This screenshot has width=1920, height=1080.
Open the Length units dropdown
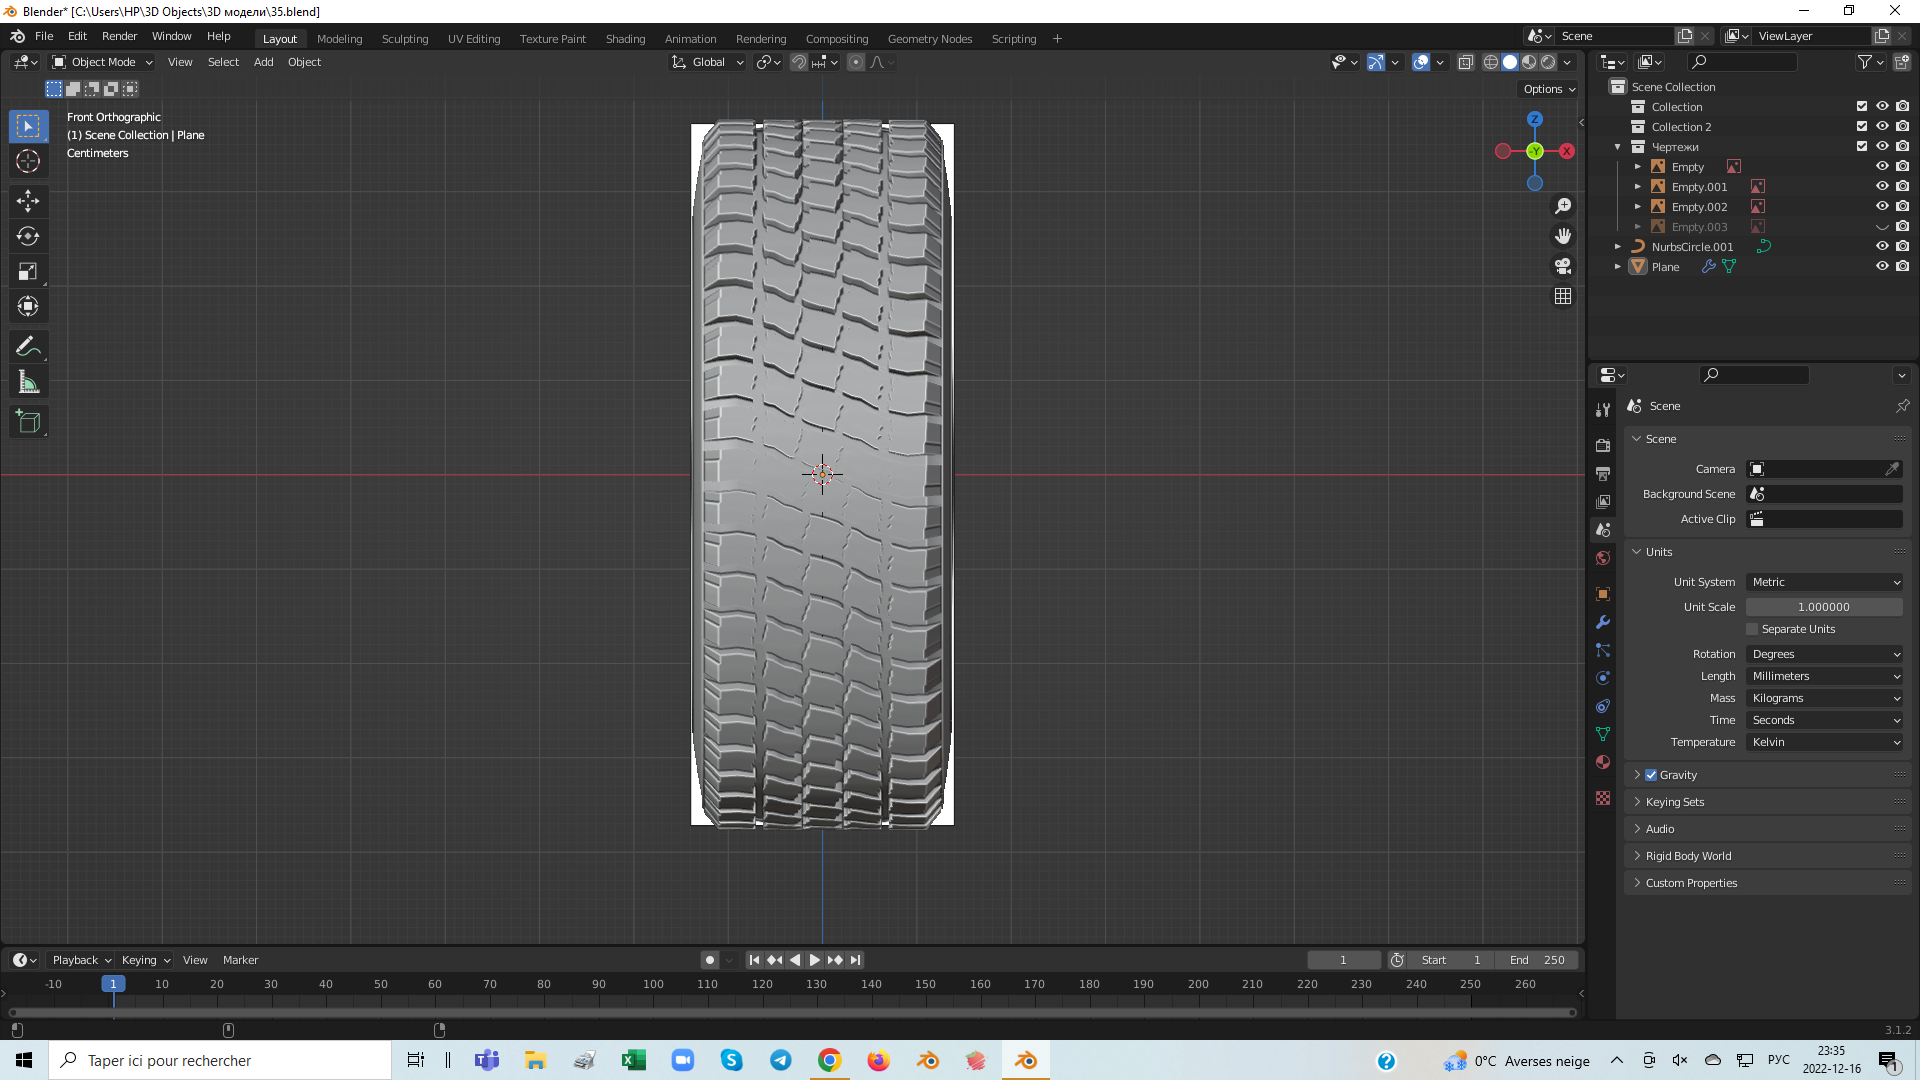coord(1825,676)
